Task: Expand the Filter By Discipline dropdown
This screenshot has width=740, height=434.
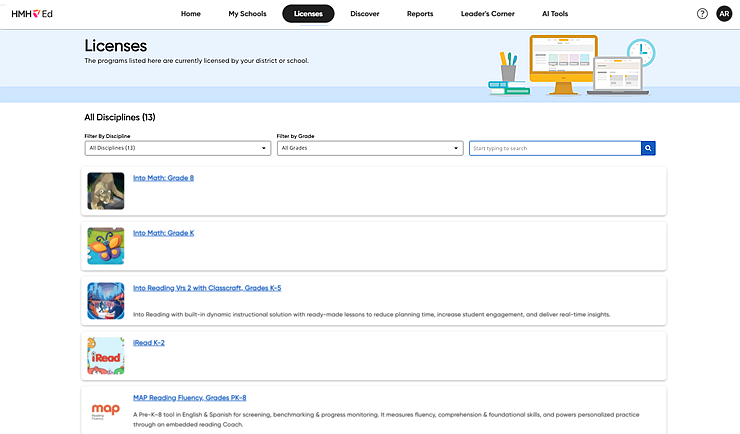Action: [x=177, y=148]
